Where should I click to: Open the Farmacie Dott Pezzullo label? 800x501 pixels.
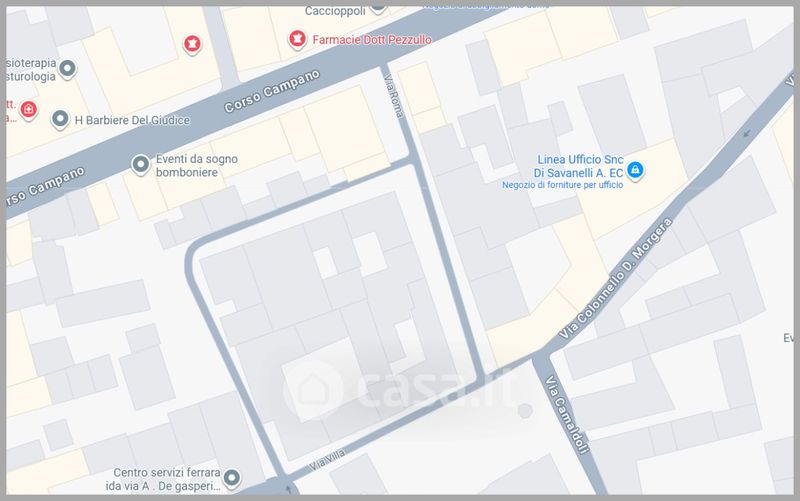pos(372,39)
